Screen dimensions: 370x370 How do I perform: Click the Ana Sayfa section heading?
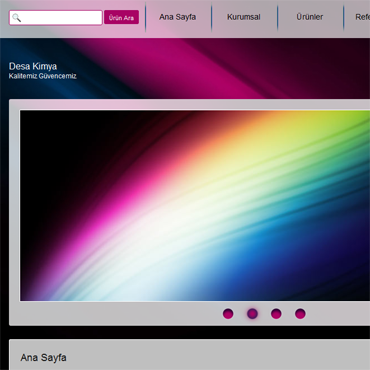(x=43, y=358)
